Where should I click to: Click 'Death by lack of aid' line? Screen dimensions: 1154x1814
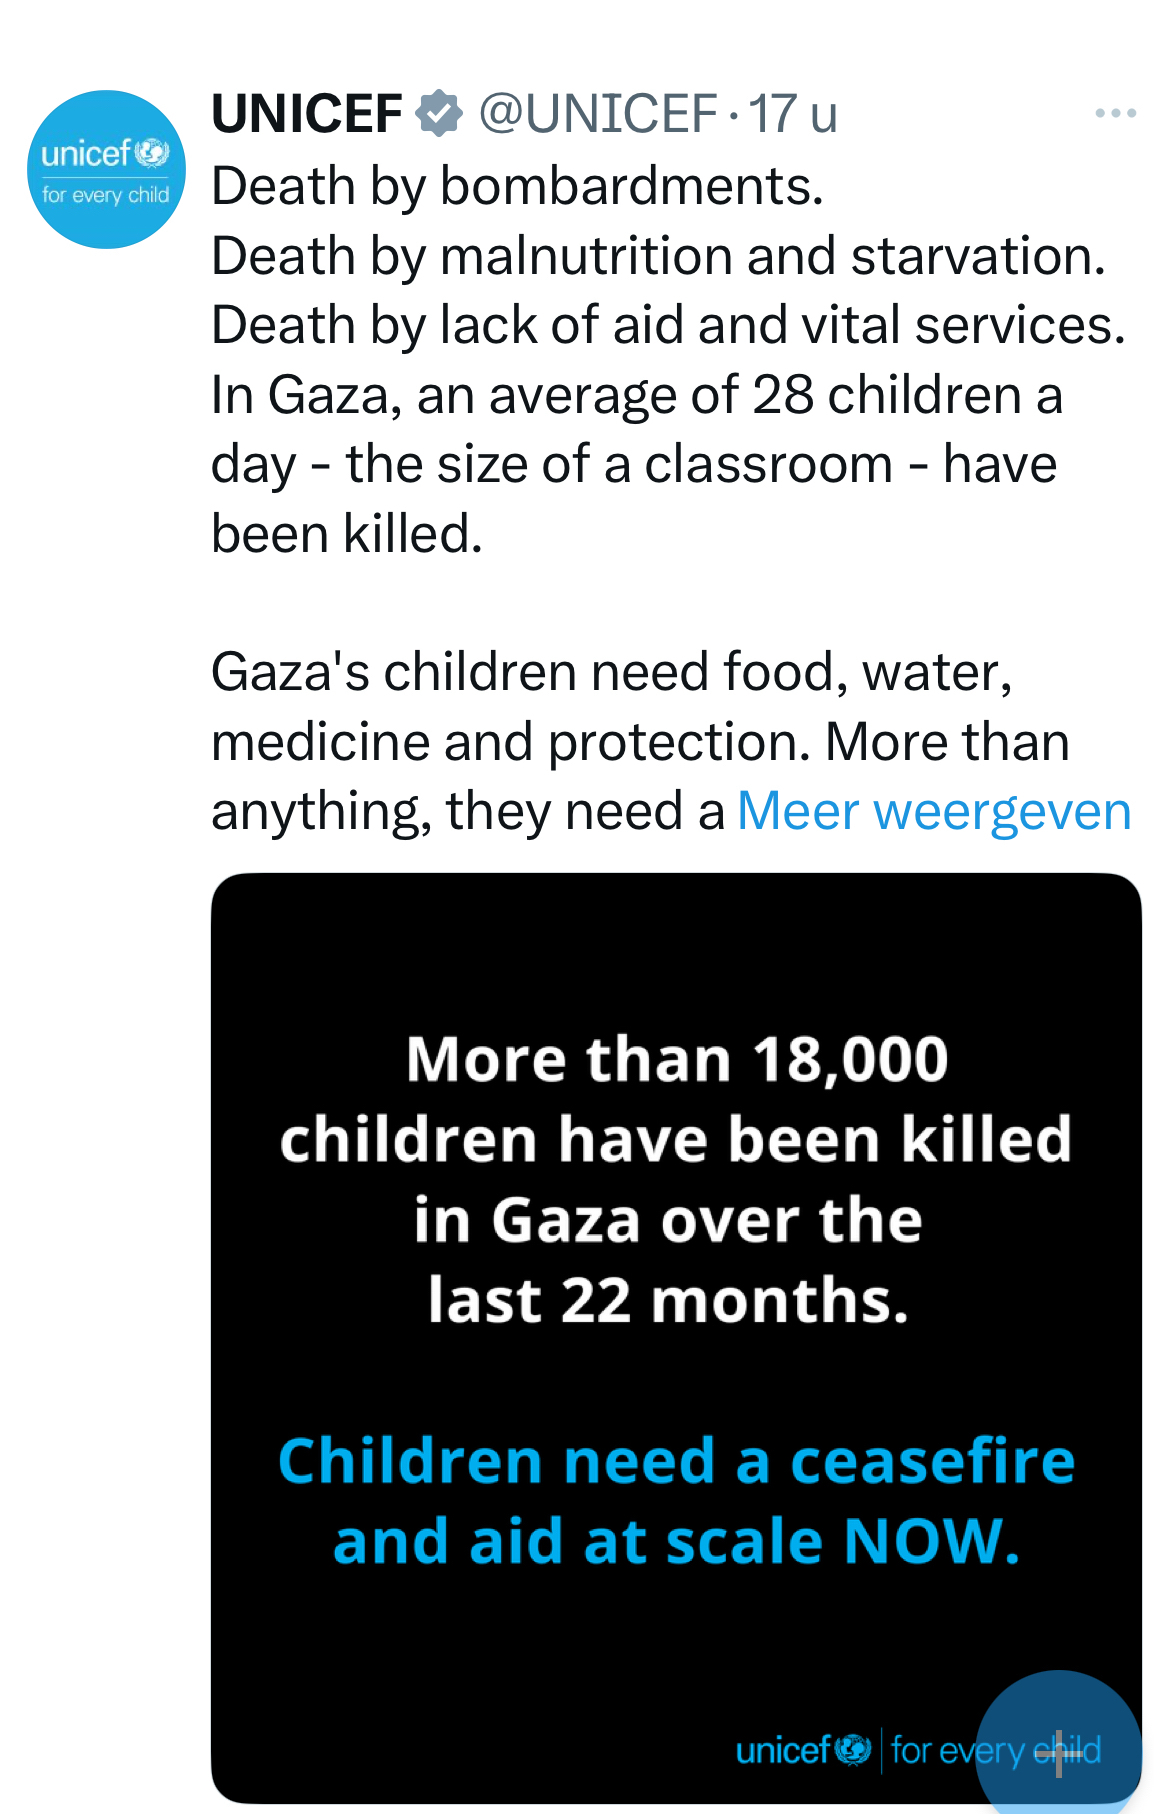pyautogui.click(x=668, y=325)
